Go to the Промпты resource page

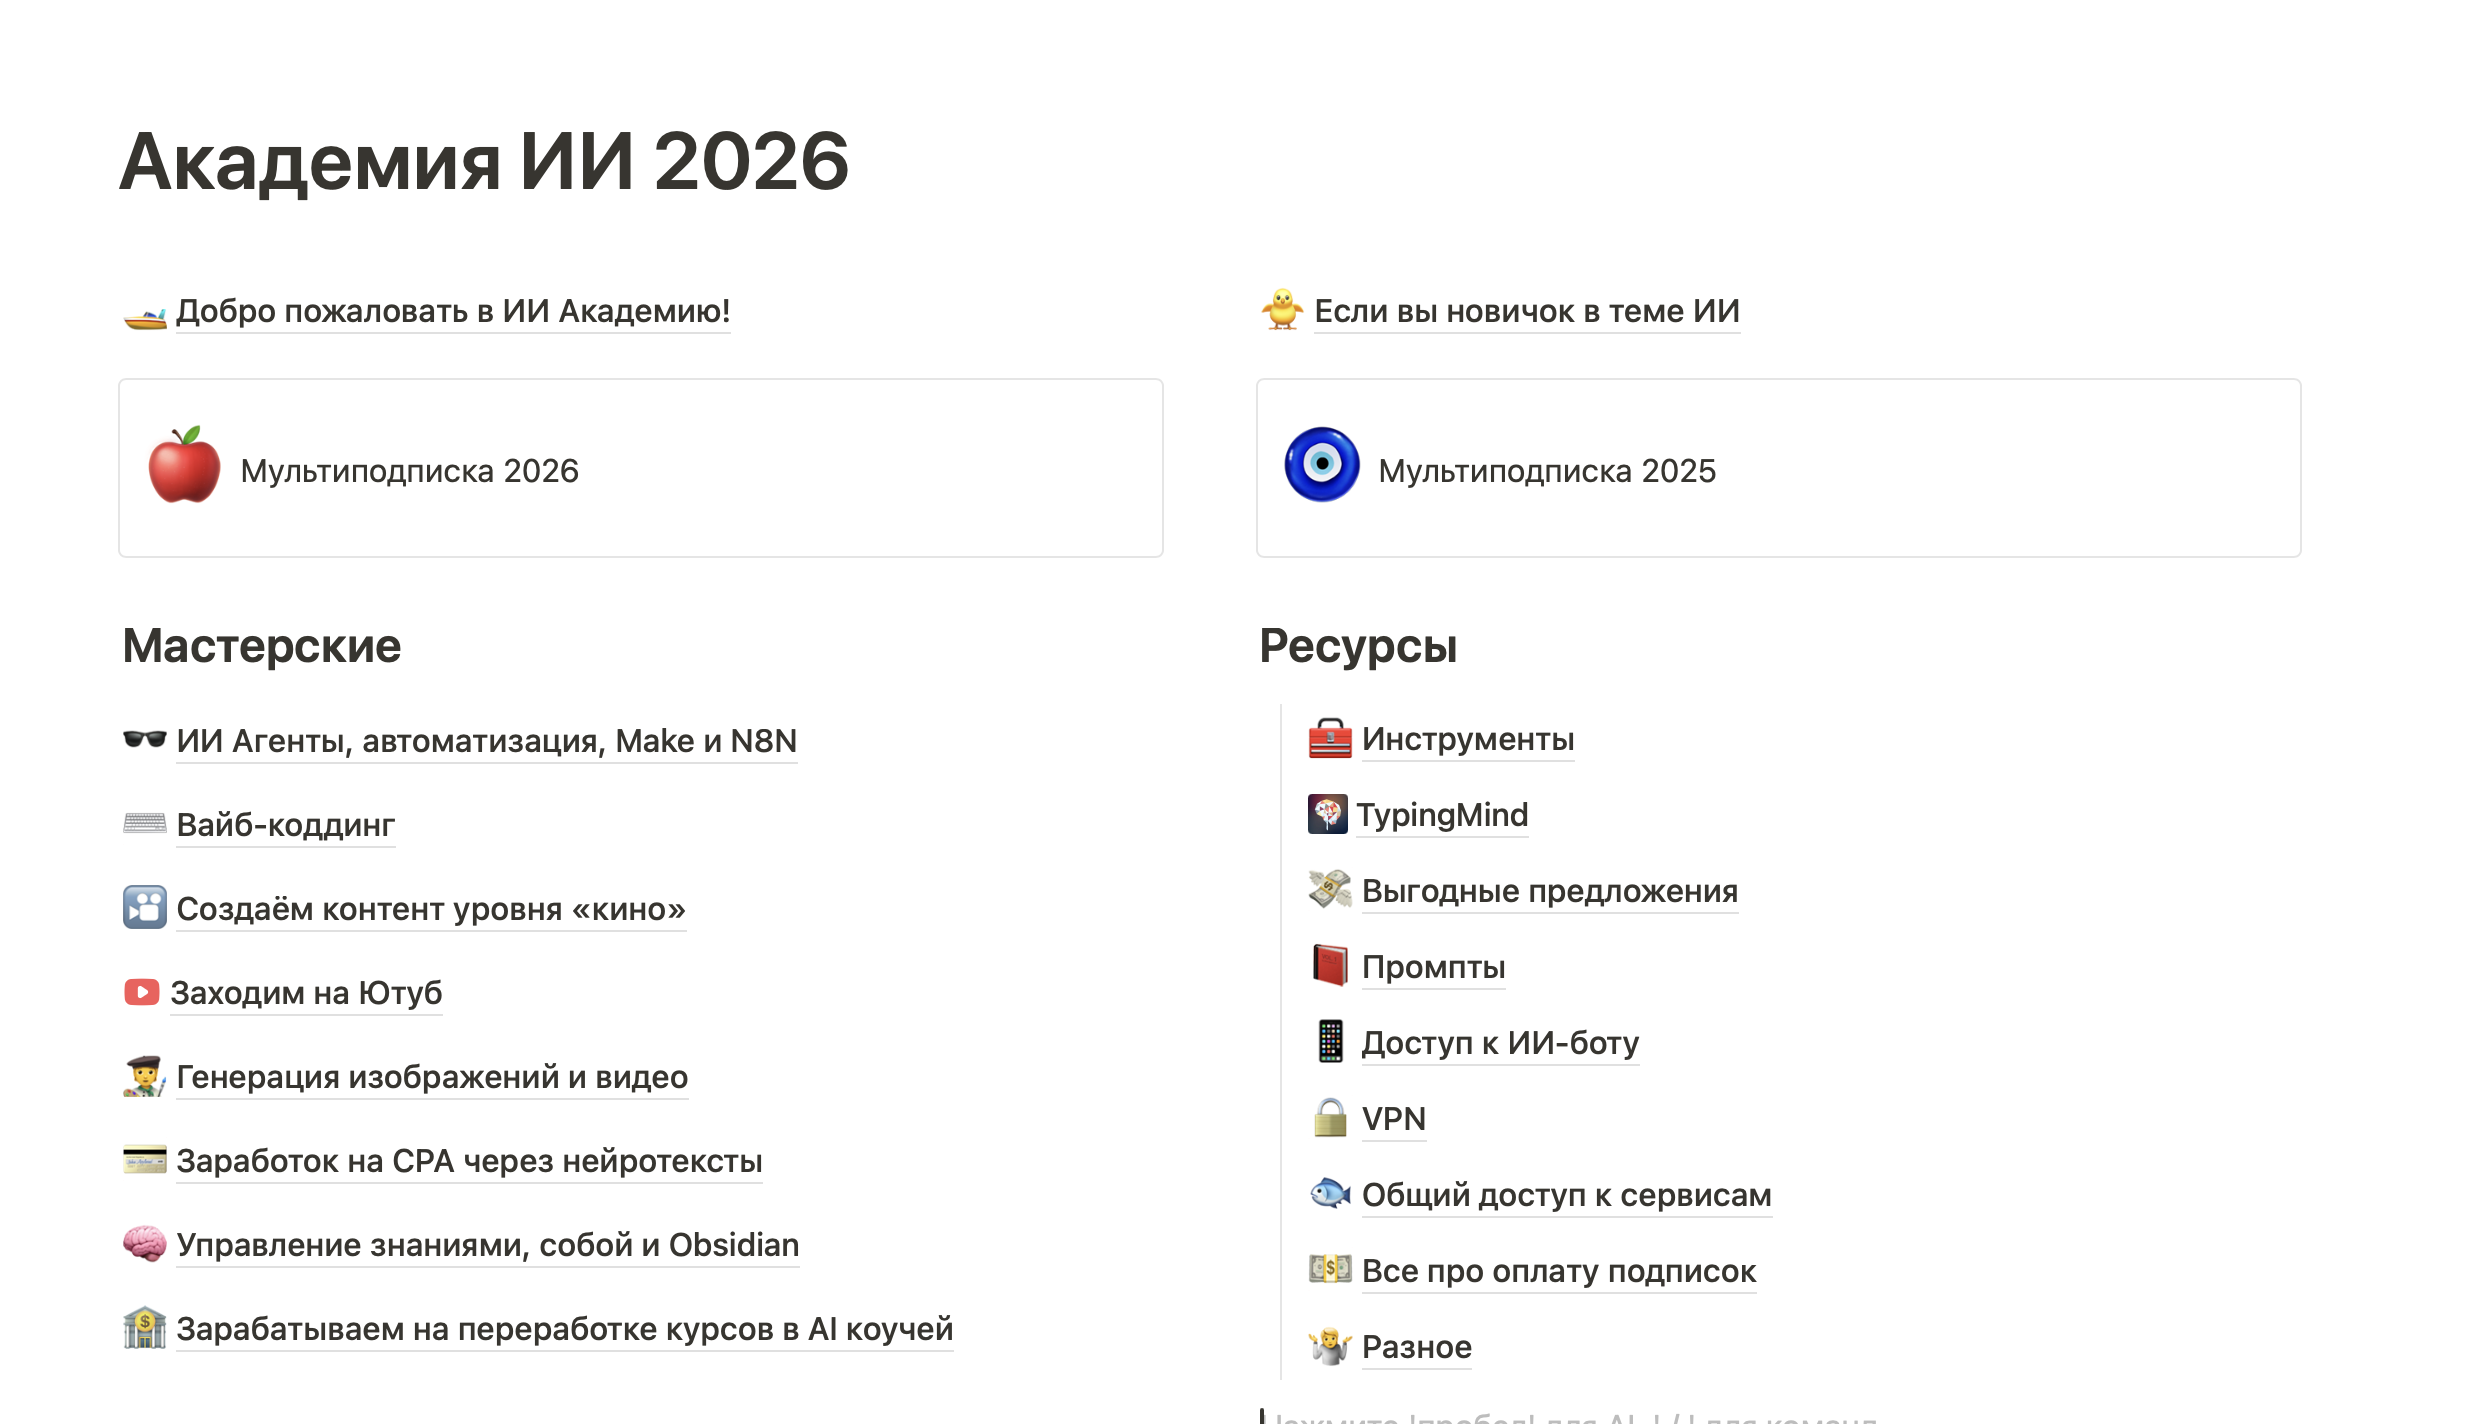(x=1432, y=967)
